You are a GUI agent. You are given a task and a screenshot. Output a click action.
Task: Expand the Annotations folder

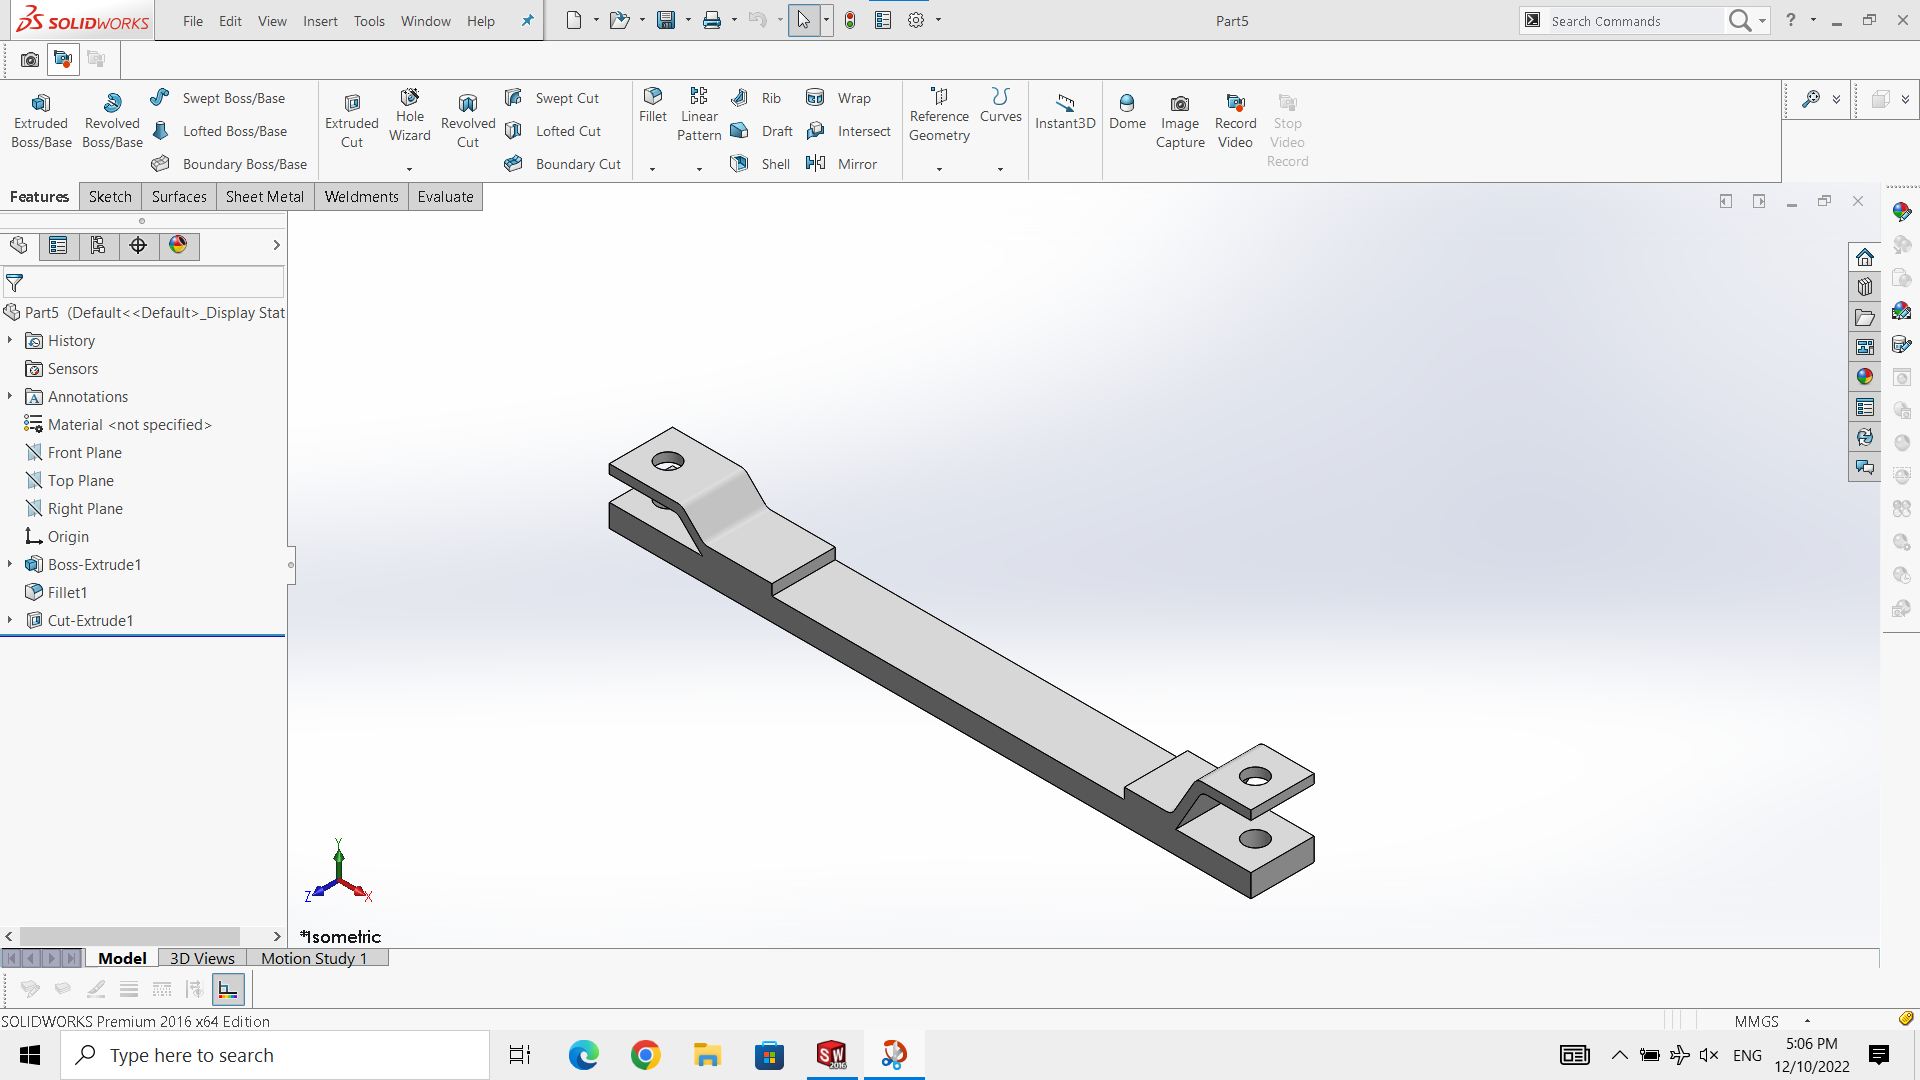[x=10, y=397]
